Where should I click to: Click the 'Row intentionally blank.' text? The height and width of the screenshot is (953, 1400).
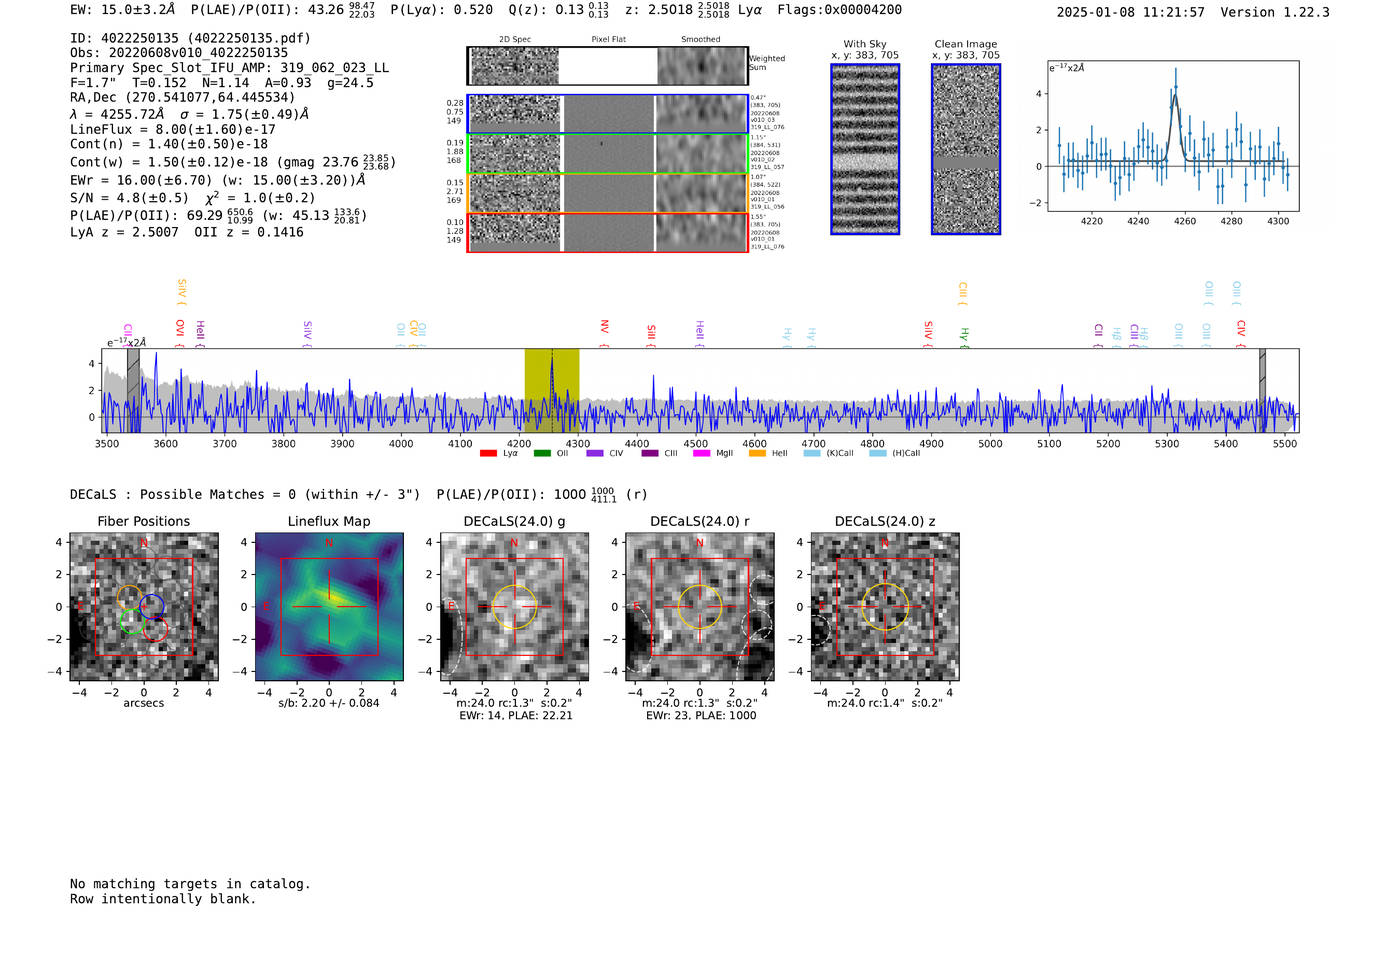pyautogui.click(x=163, y=899)
